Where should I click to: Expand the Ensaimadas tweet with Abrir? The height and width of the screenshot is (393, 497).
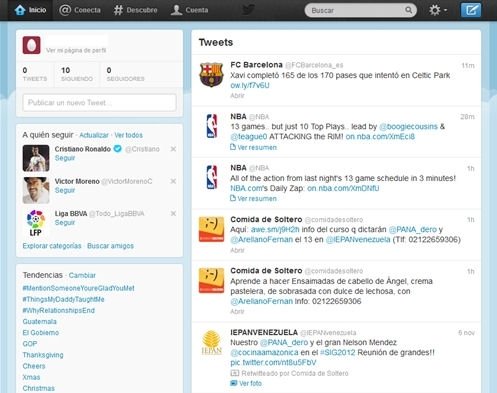click(237, 312)
